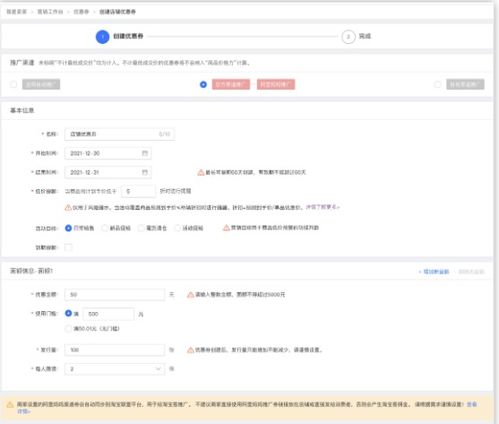Click the warning icon in the yellow notice banner
The image size is (499, 424).
[10, 405]
